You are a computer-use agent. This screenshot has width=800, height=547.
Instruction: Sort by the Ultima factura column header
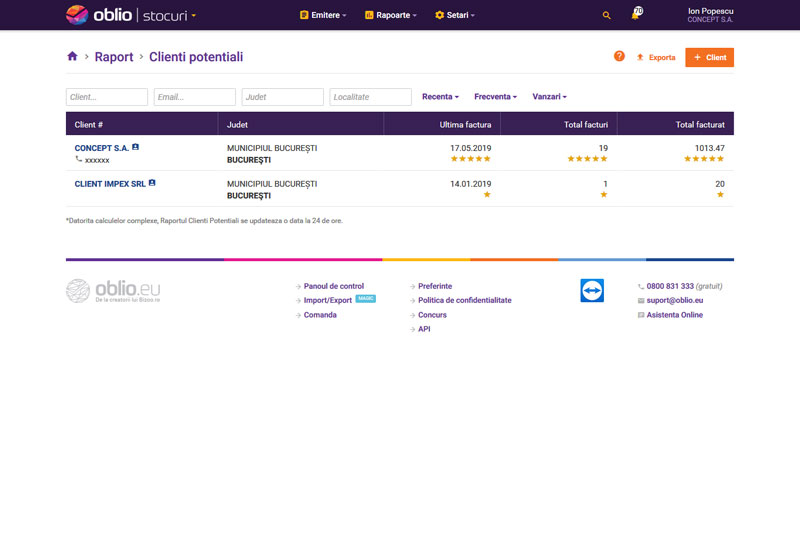tap(442, 124)
